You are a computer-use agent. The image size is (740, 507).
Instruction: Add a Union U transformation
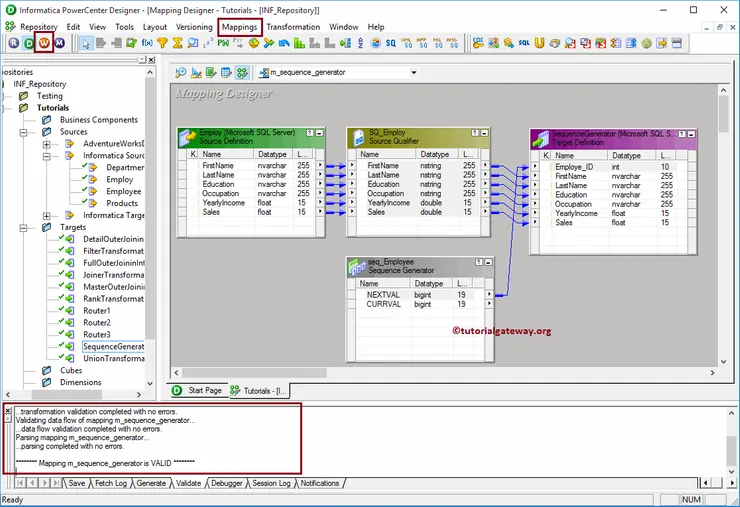539,43
